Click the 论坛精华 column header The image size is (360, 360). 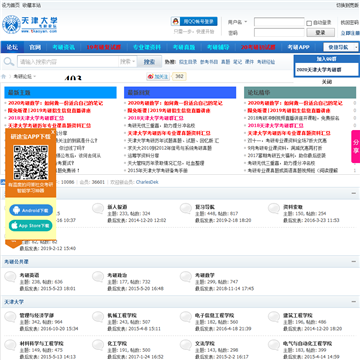300,93
